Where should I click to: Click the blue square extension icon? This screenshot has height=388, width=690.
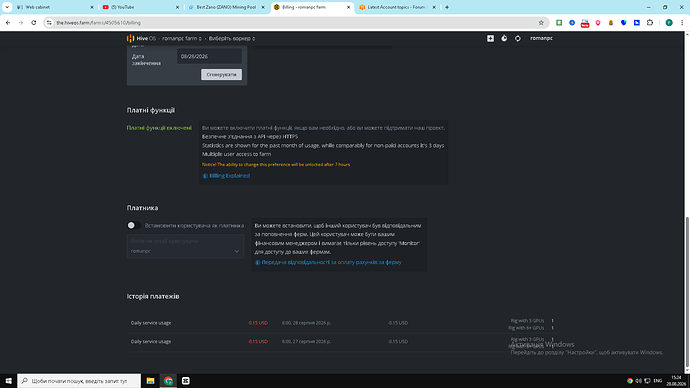click(637, 23)
